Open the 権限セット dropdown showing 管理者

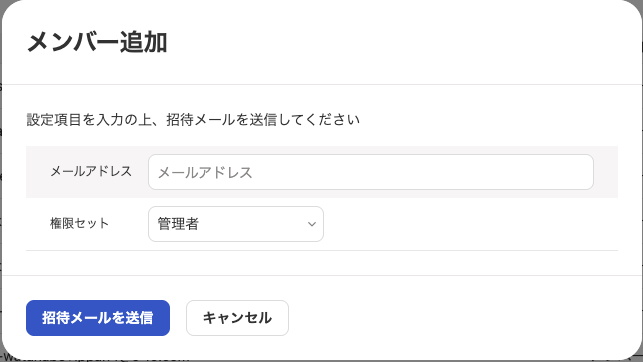point(236,224)
